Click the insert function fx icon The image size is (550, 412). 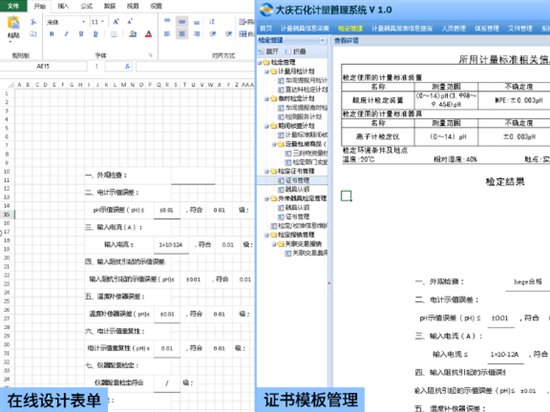click(x=127, y=66)
